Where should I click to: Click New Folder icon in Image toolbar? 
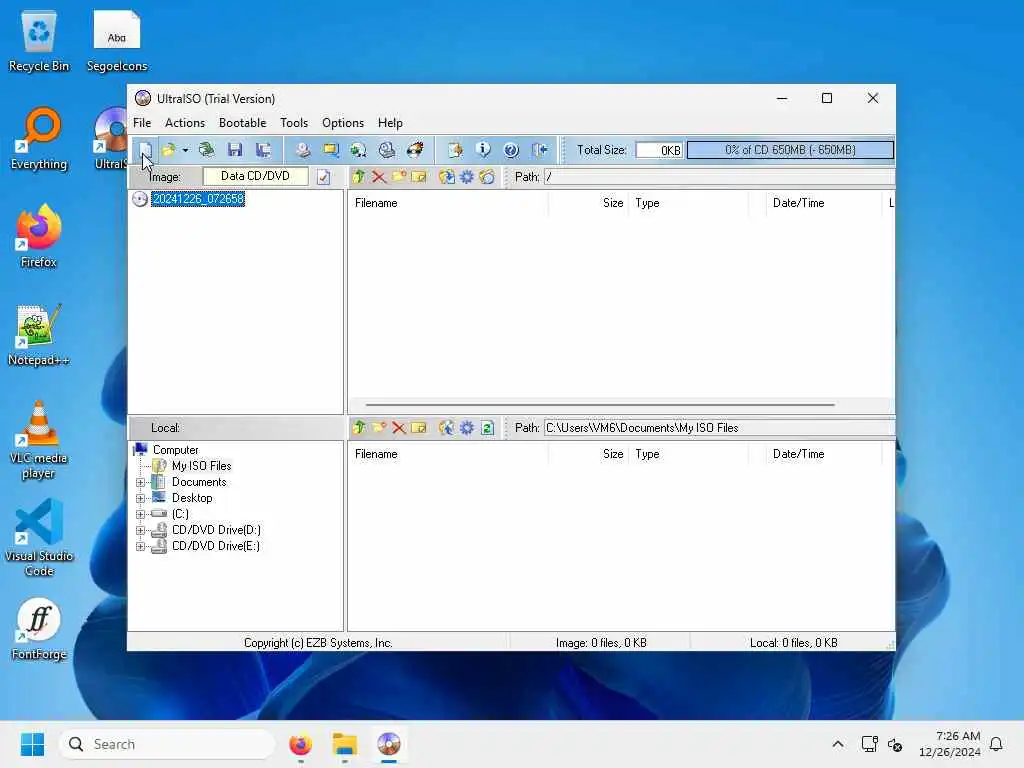click(399, 177)
